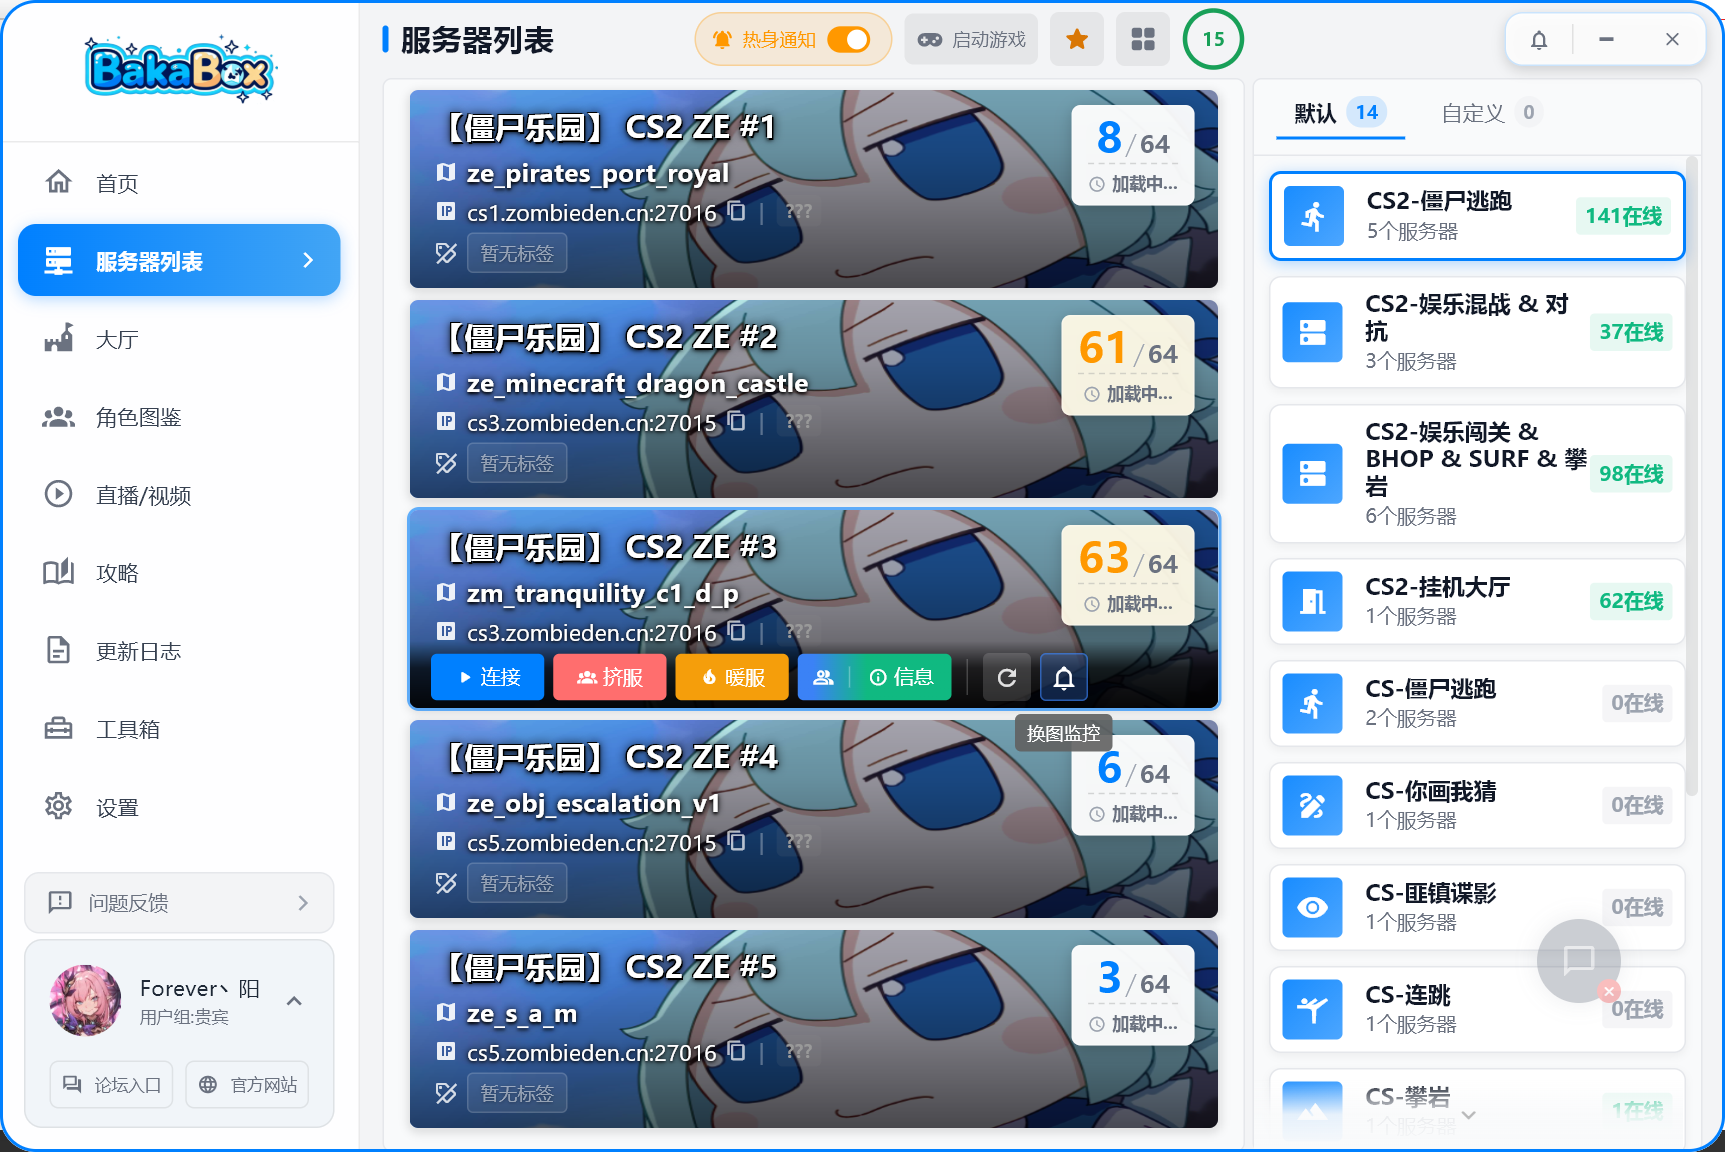
Task: Open CS2-娱乐闯关 & BHOP & SURF group
Action: (1477, 473)
